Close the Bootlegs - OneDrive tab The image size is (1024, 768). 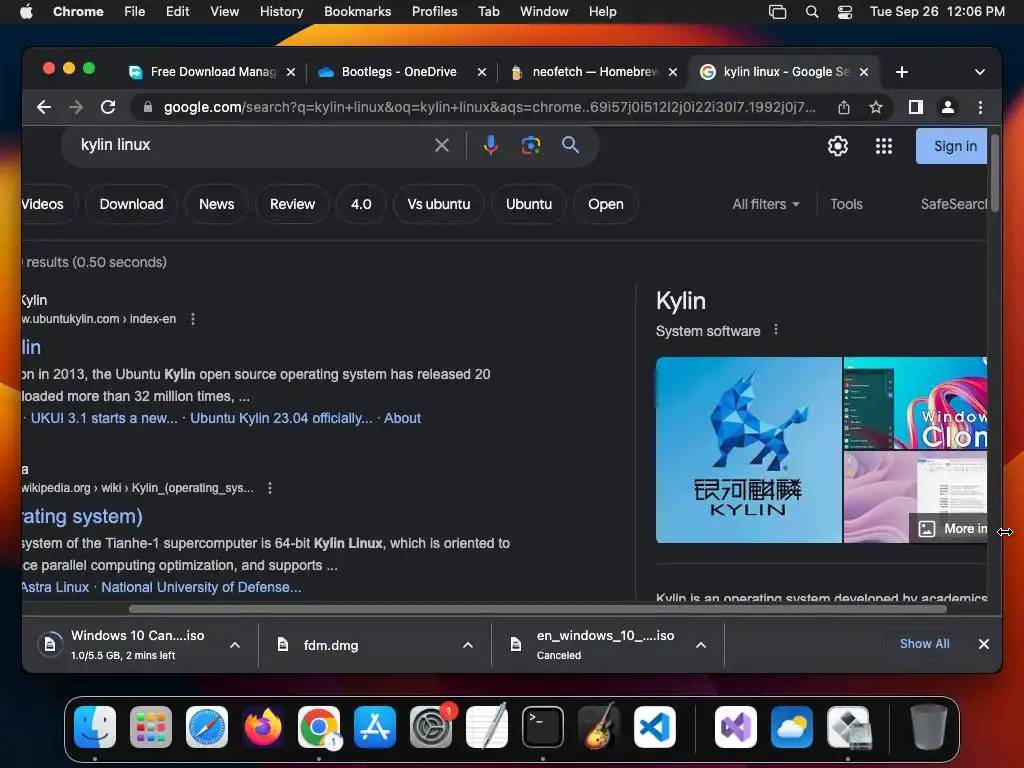point(481,72)
